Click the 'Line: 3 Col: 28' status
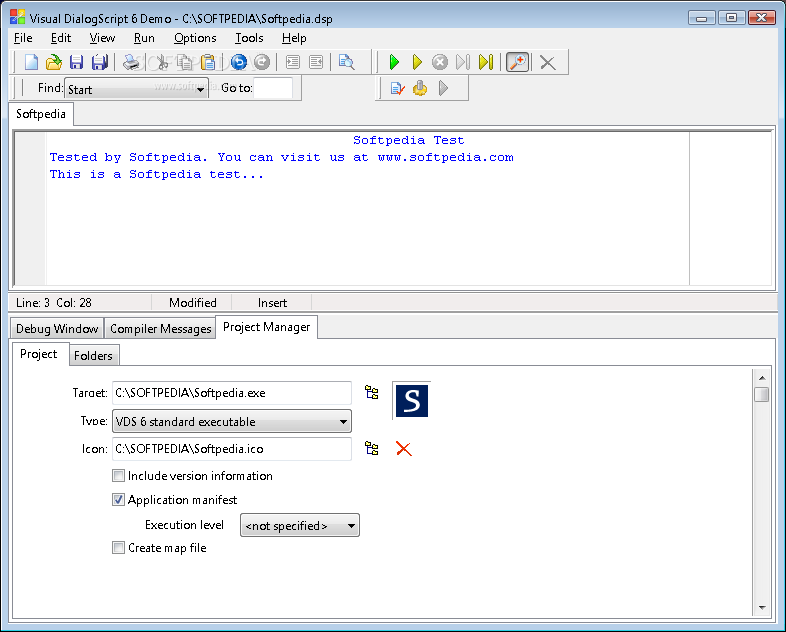Screen dimensions: 786x632 tap(54, 303)
